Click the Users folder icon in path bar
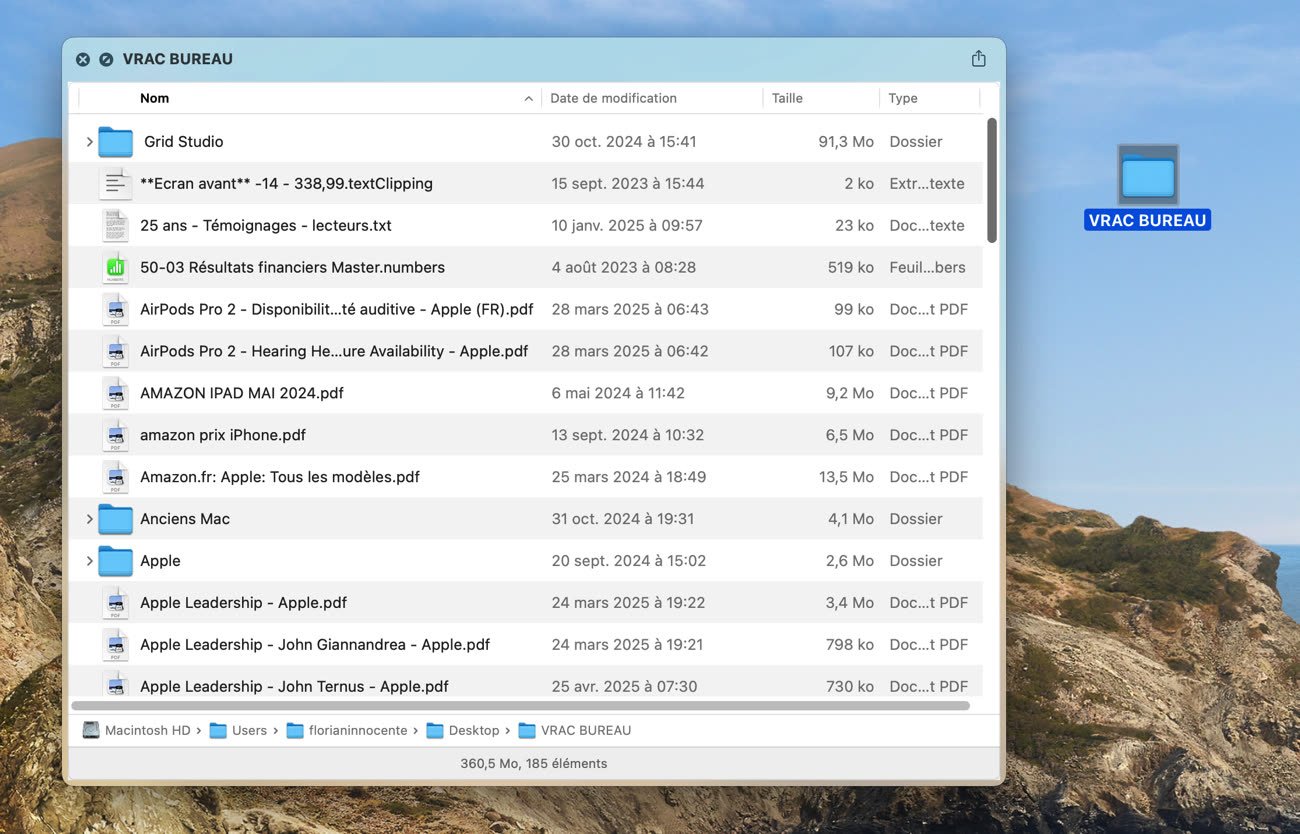Viewport: 1300px width, 834px height. click(x=218, y=731)
